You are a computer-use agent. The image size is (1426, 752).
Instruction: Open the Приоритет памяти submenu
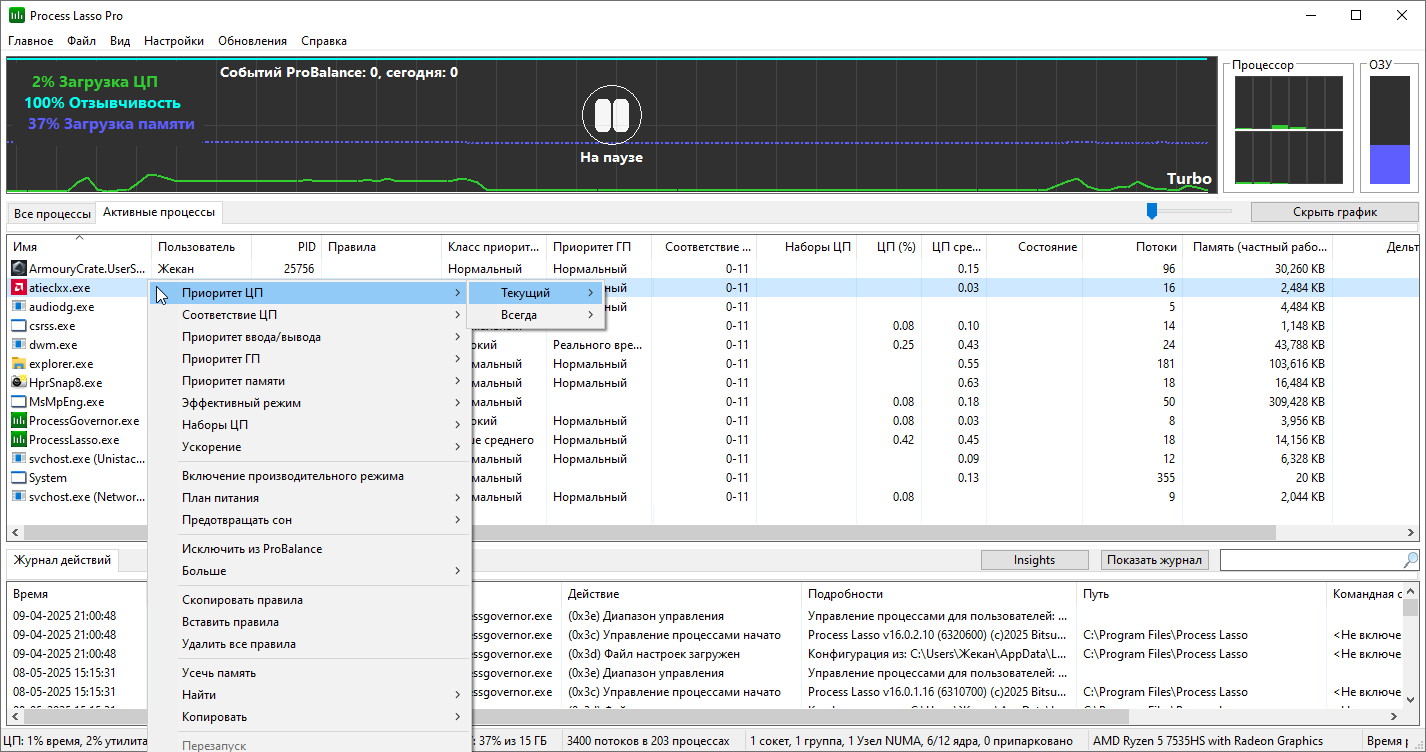309,381
